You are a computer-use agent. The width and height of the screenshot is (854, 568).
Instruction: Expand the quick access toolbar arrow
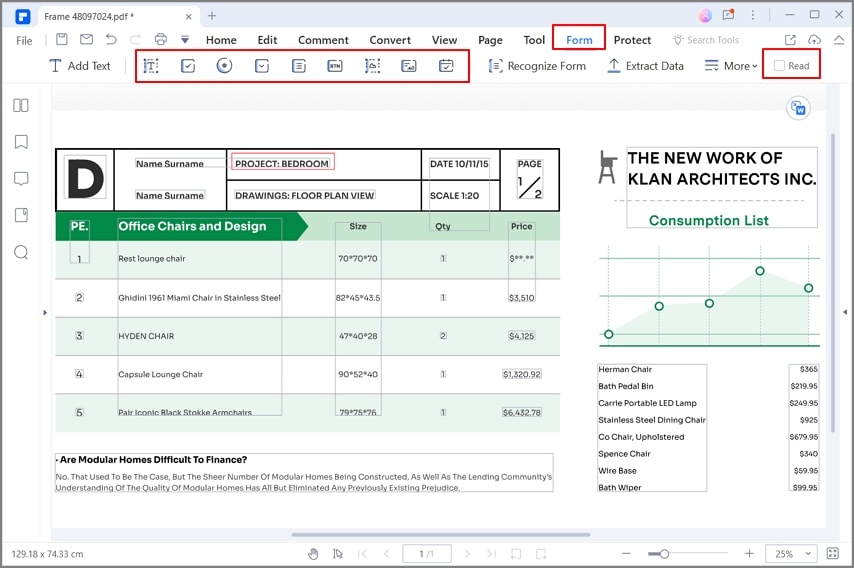click(185, 40)
